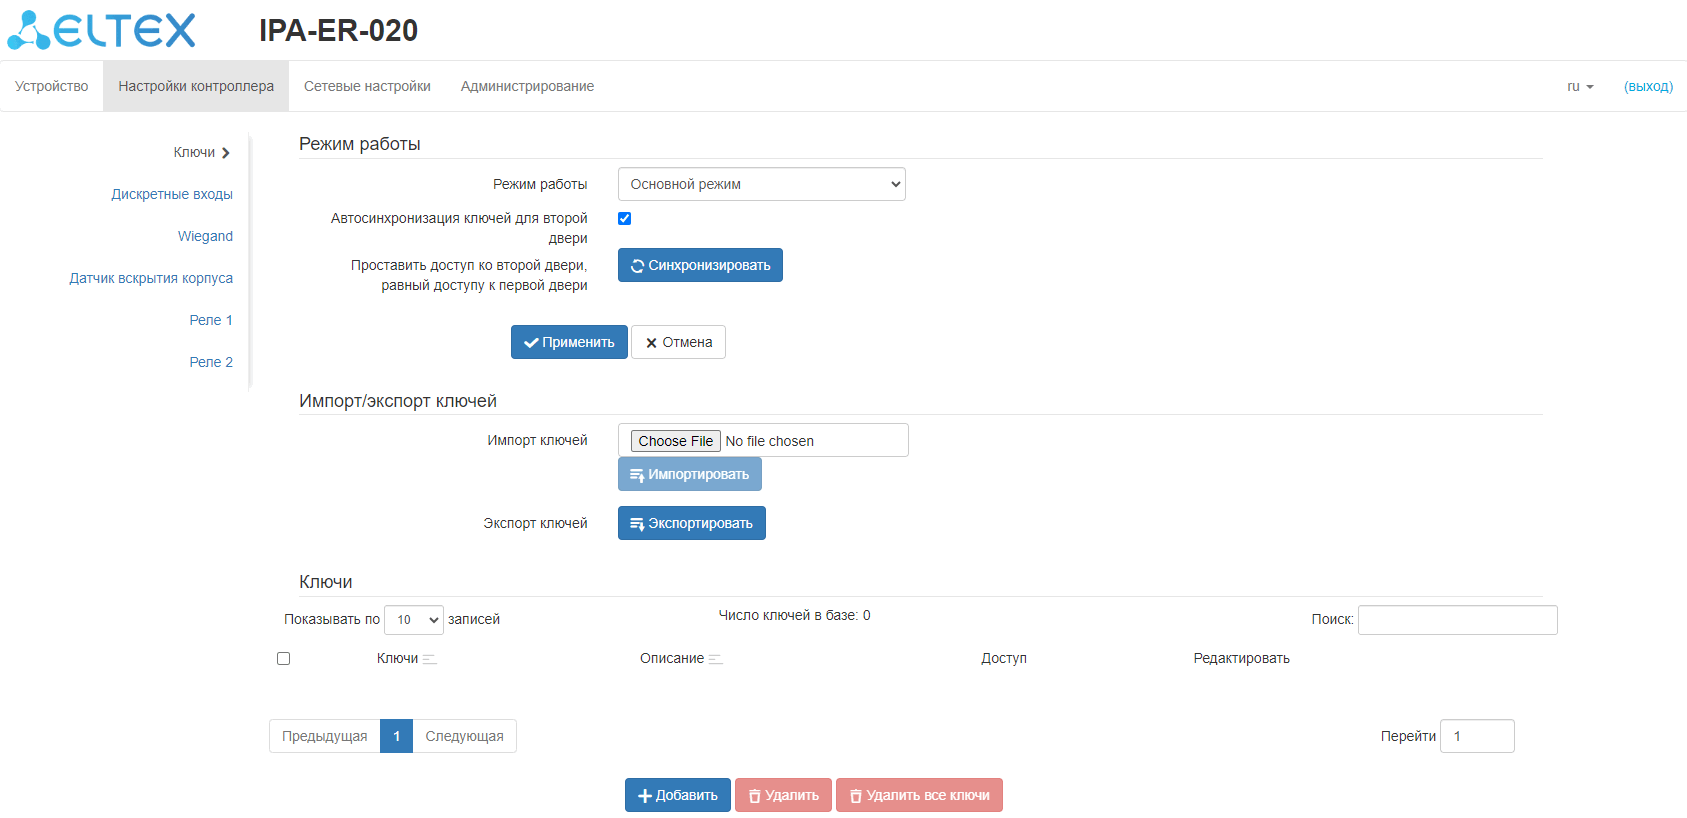This screenshot has width=1687, height=818.
Task: Click the sort icon beside Описание column
Action: pos(716,659)
